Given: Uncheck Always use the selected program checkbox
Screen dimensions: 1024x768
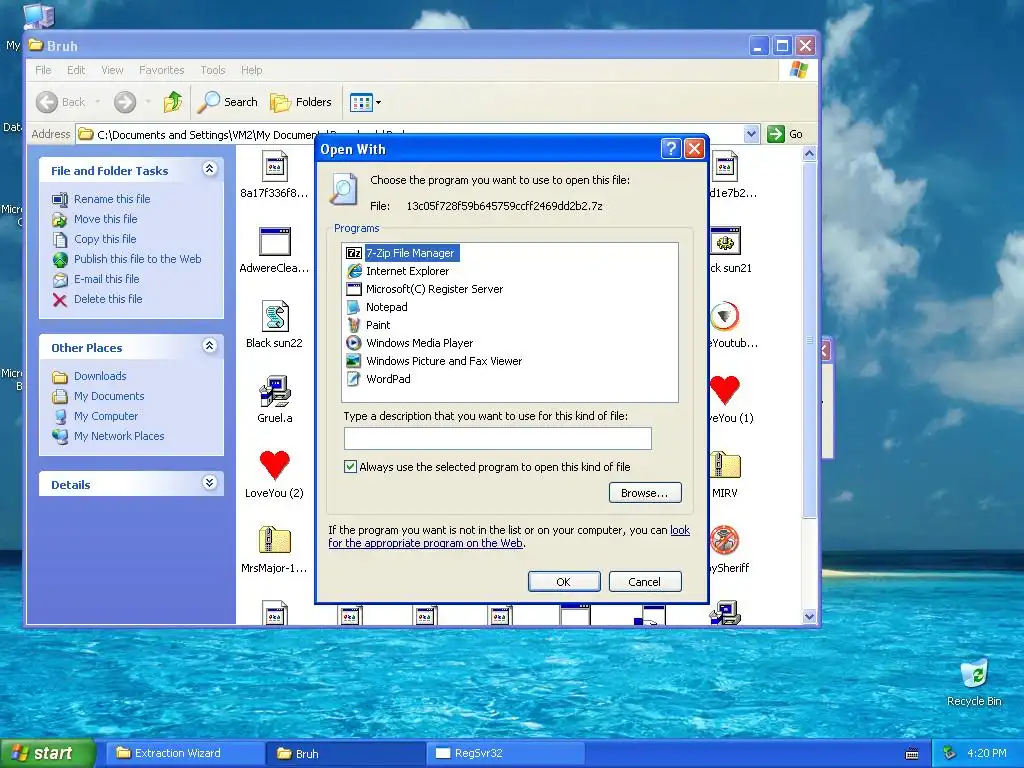Looking at the screenshot, I should pos(351,466).
